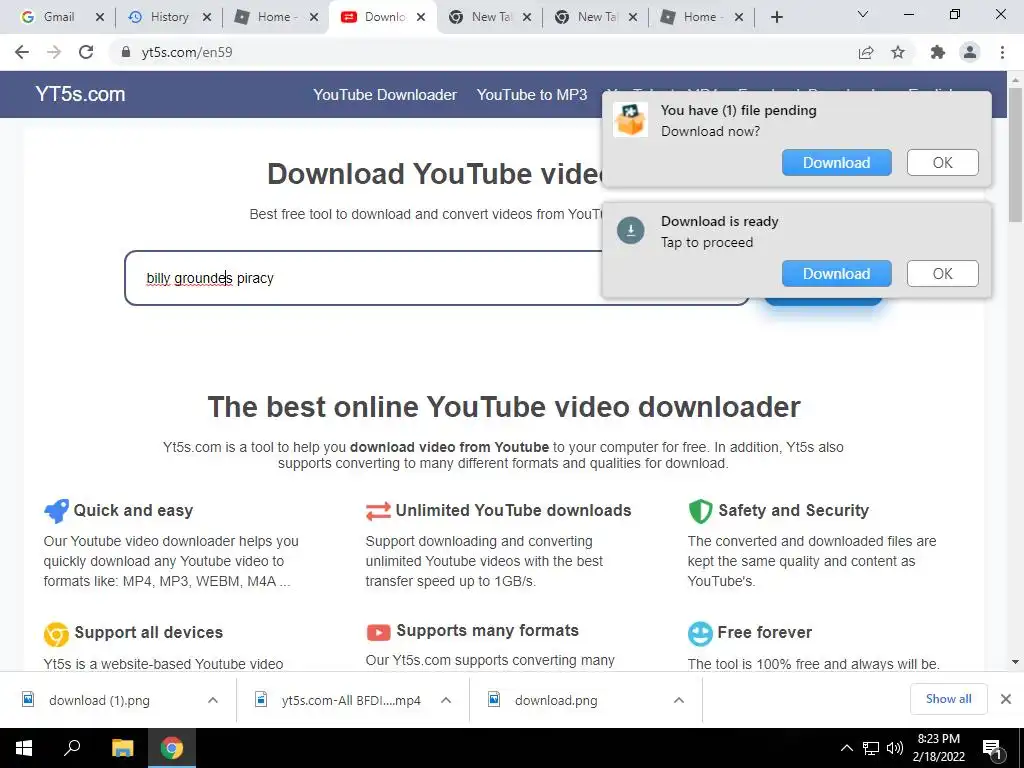
Task: Close the active Download tab
Action: 421,17
